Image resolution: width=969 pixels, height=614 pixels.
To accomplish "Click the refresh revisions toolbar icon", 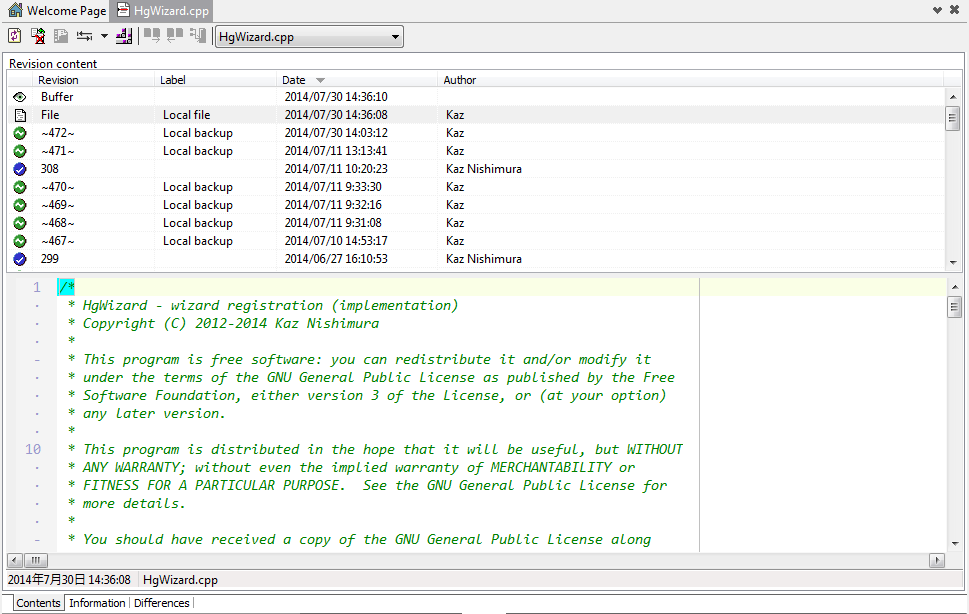I will click(x=14, y=36).
